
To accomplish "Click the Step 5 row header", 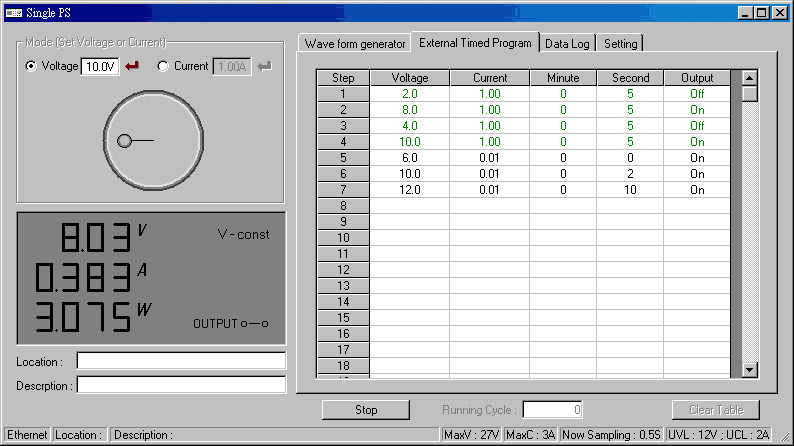I will point(343,158).
